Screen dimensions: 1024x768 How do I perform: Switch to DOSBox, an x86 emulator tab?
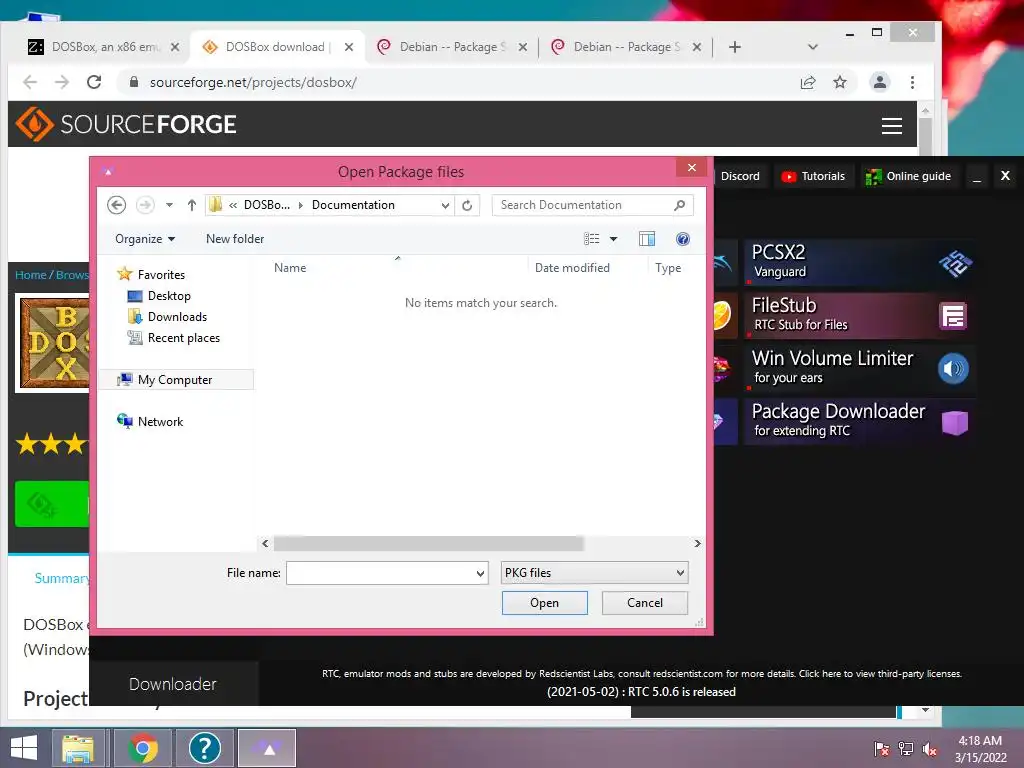click(103, 47)
